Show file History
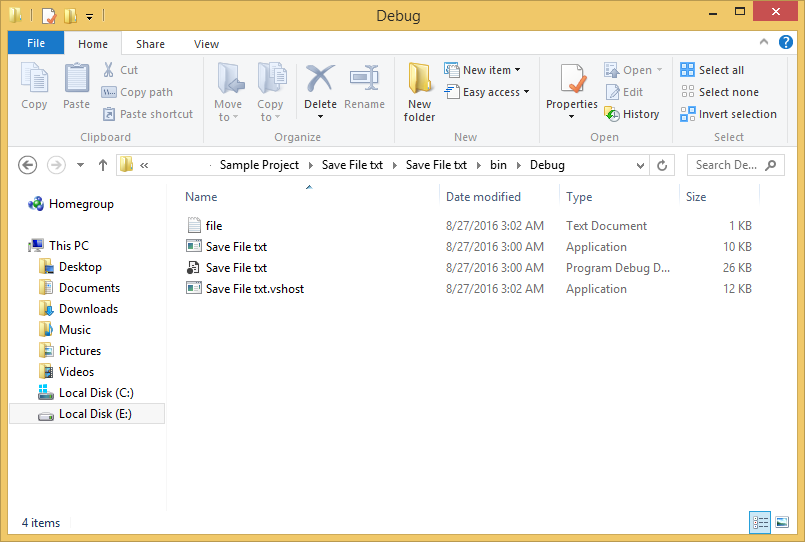805x542 pixels. 632,114
